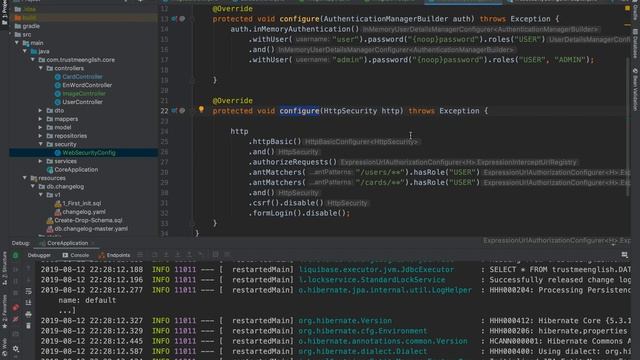The width and height of the screenshot is (640, 360).
Task: Open the Bean Validation tool window tab
Action: pyautogui.click(x=636, y=89)
